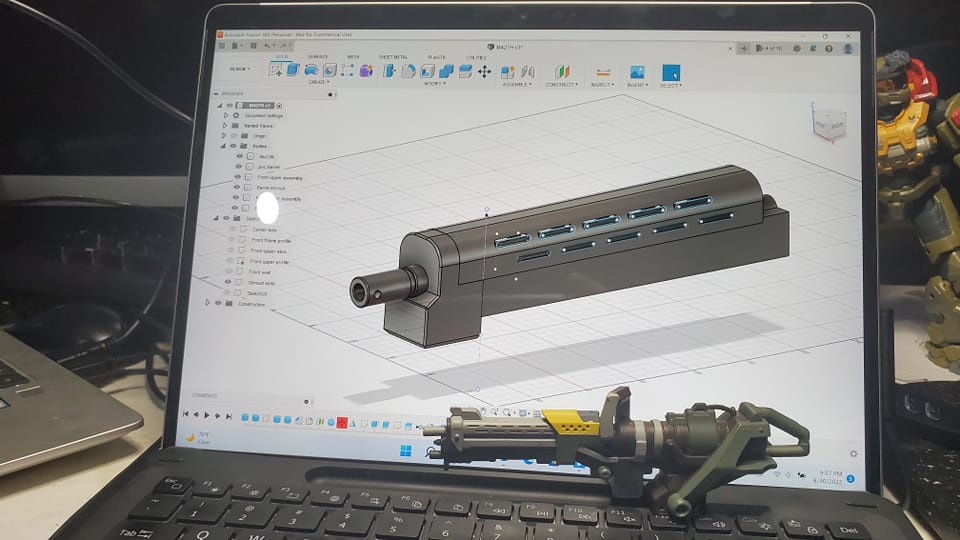The height and width of the screenshot is (540, 960).
Task: Open the user account avatar
Action: (x=848, y=48)
